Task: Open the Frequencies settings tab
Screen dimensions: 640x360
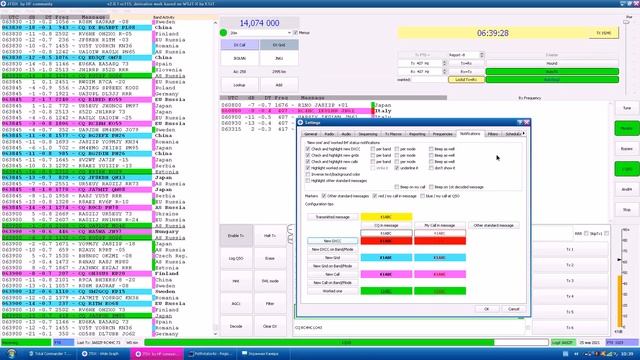Action: coord(442,134)
